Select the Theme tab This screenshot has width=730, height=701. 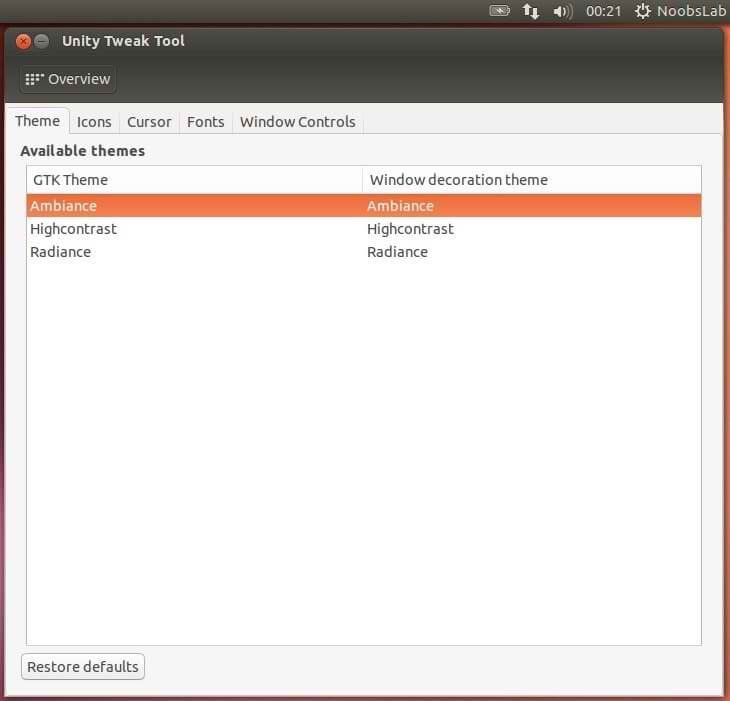tap(38, 121)
